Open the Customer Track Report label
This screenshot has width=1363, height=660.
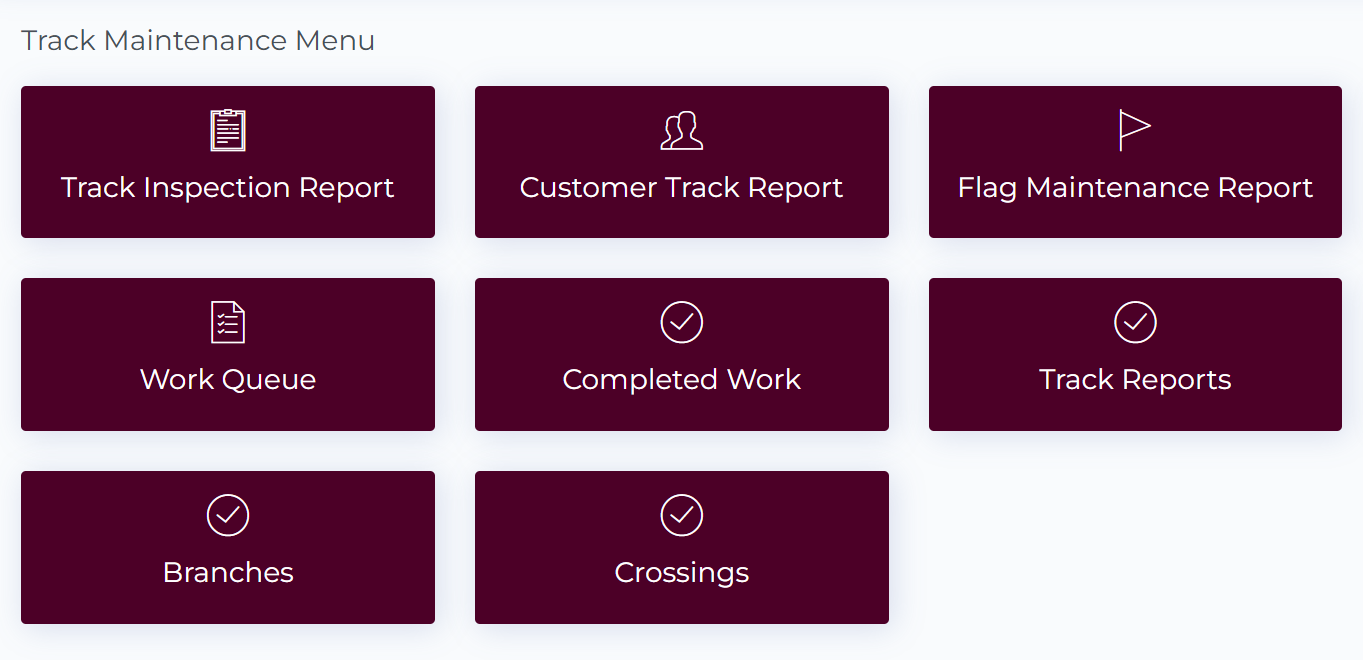coord(682,188)
